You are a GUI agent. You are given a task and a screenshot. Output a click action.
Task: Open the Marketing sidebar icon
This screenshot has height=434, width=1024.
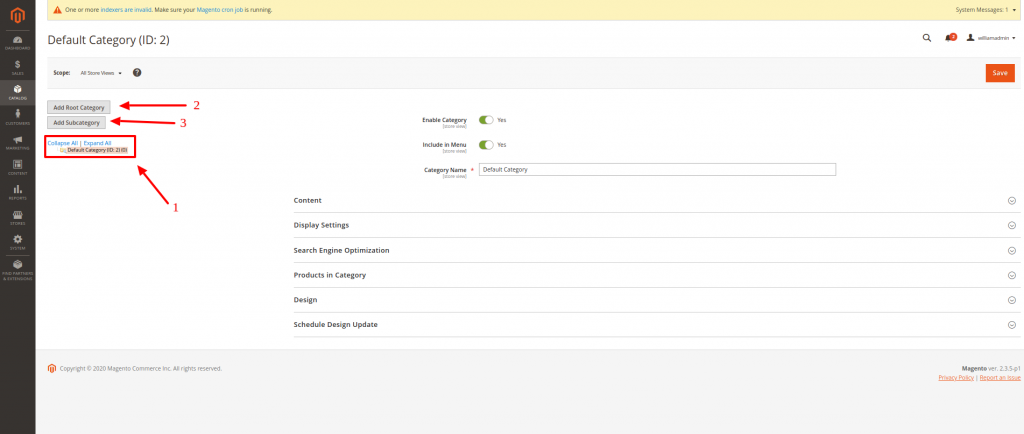[x=17, y=141]
